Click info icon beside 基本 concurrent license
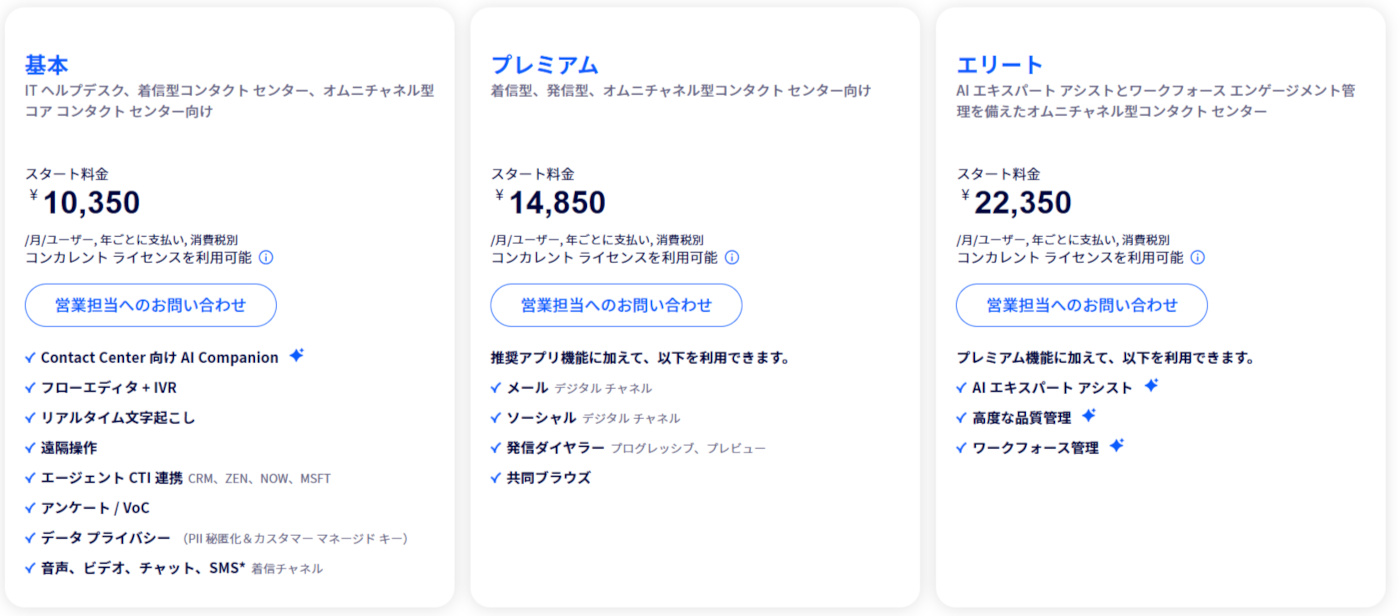1400x616 pixels. [x=266, y=257]
